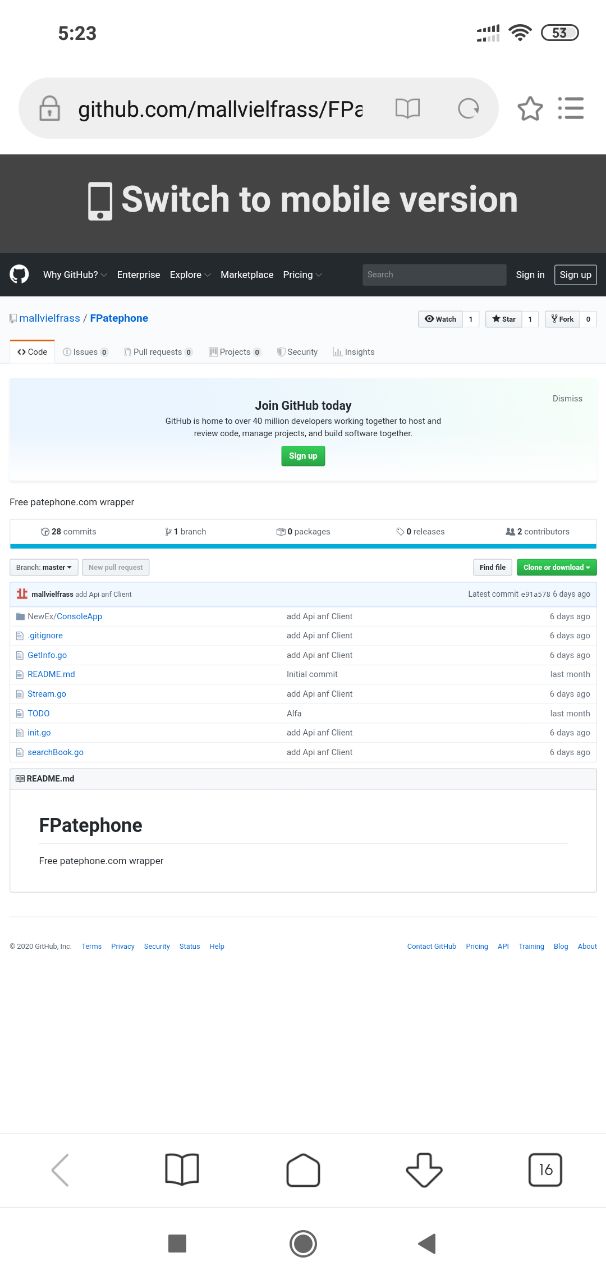The width and height of the screenshot is (606, 1280).
Task: View 0 packages
Action: pyautogui.click(x=303, y=532)
